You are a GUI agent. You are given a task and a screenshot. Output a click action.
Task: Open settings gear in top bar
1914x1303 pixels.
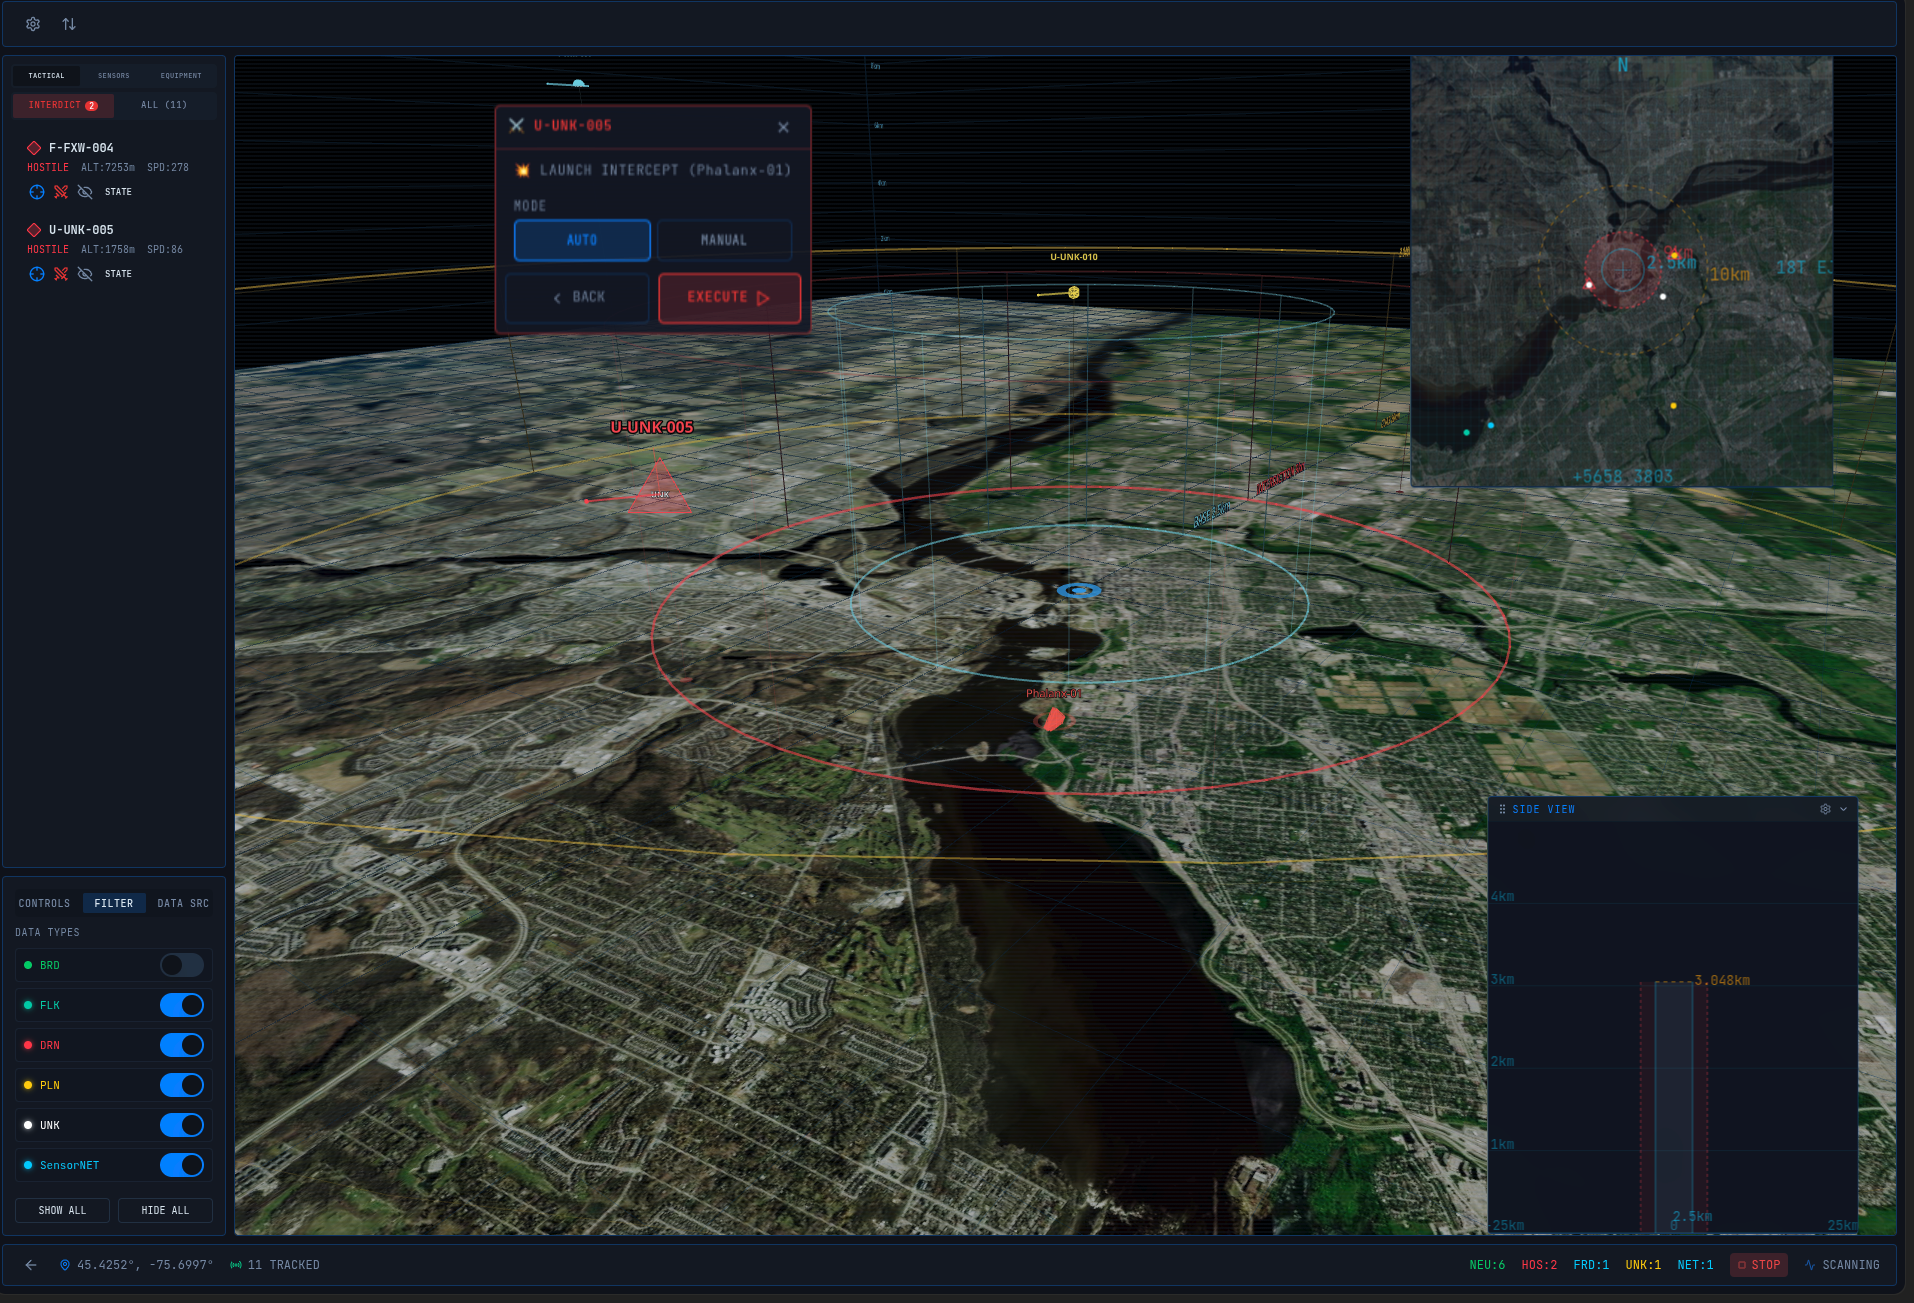tap(33, 24)
